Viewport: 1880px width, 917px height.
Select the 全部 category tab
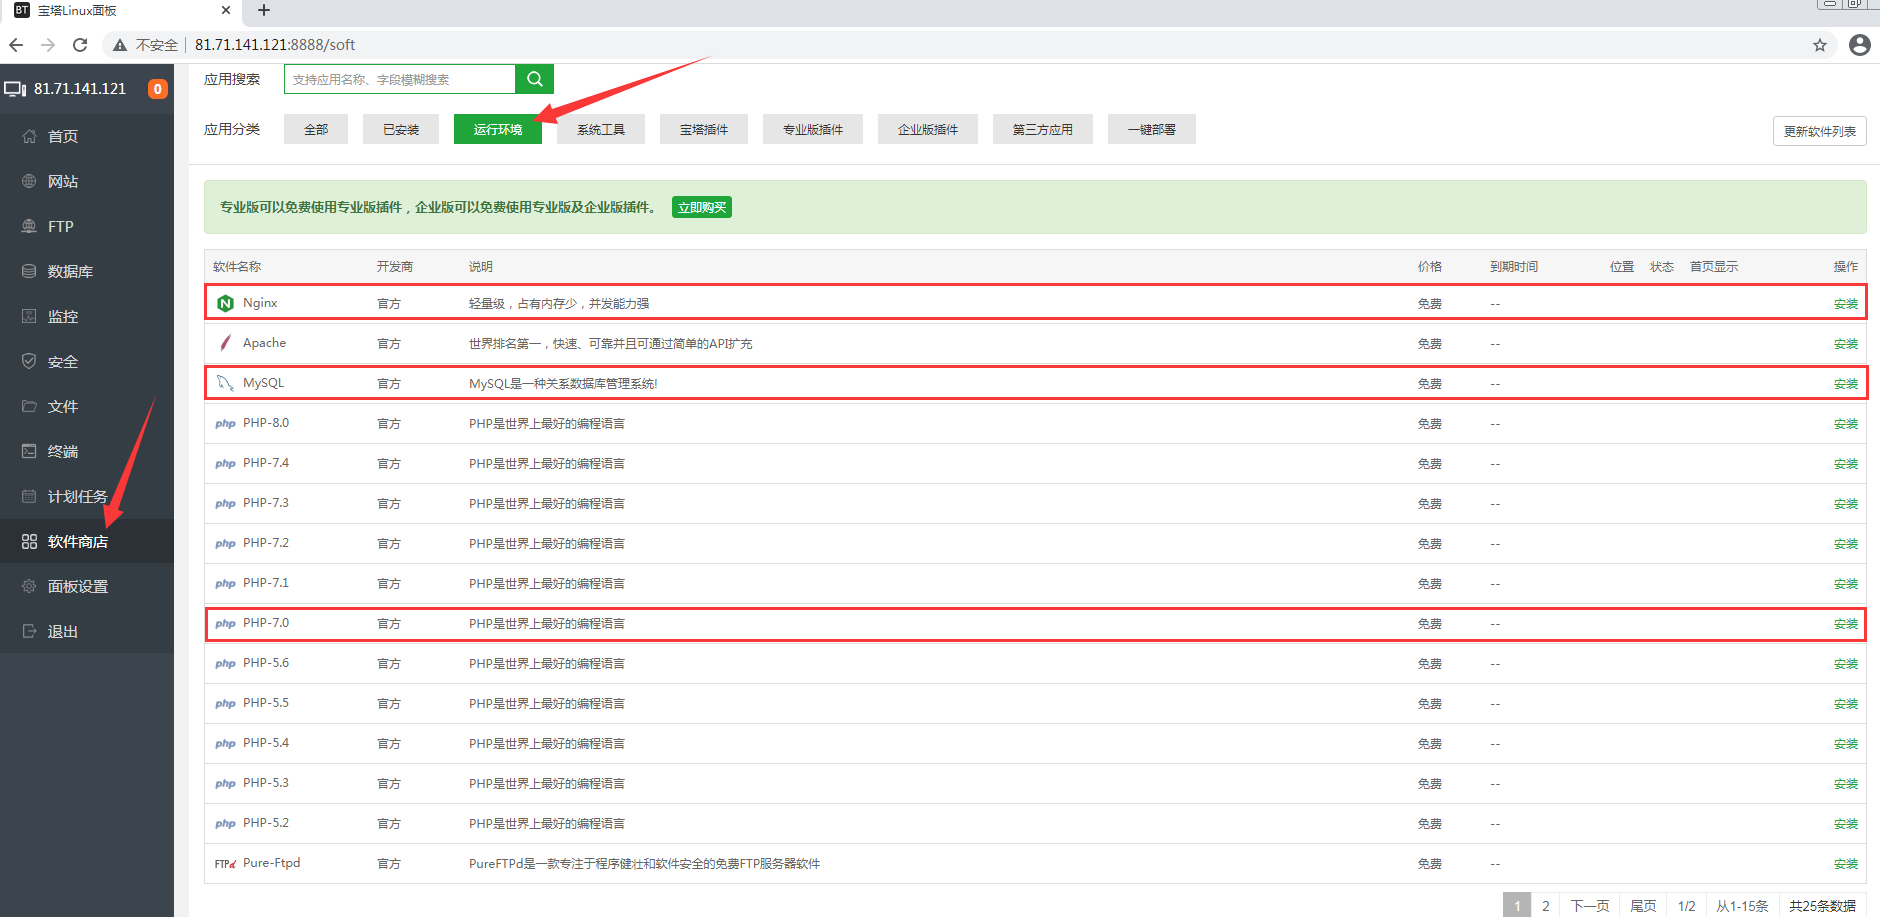(316, 129)
